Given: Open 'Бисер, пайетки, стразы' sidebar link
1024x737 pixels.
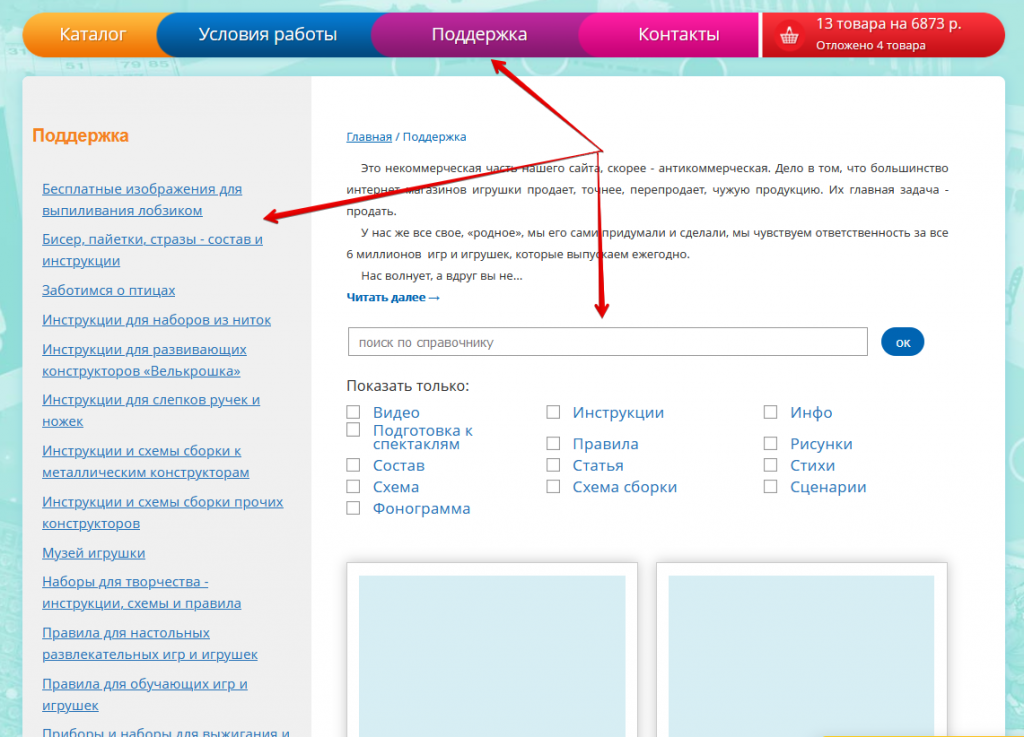Looking at the screenshot, I should (152, 250).
